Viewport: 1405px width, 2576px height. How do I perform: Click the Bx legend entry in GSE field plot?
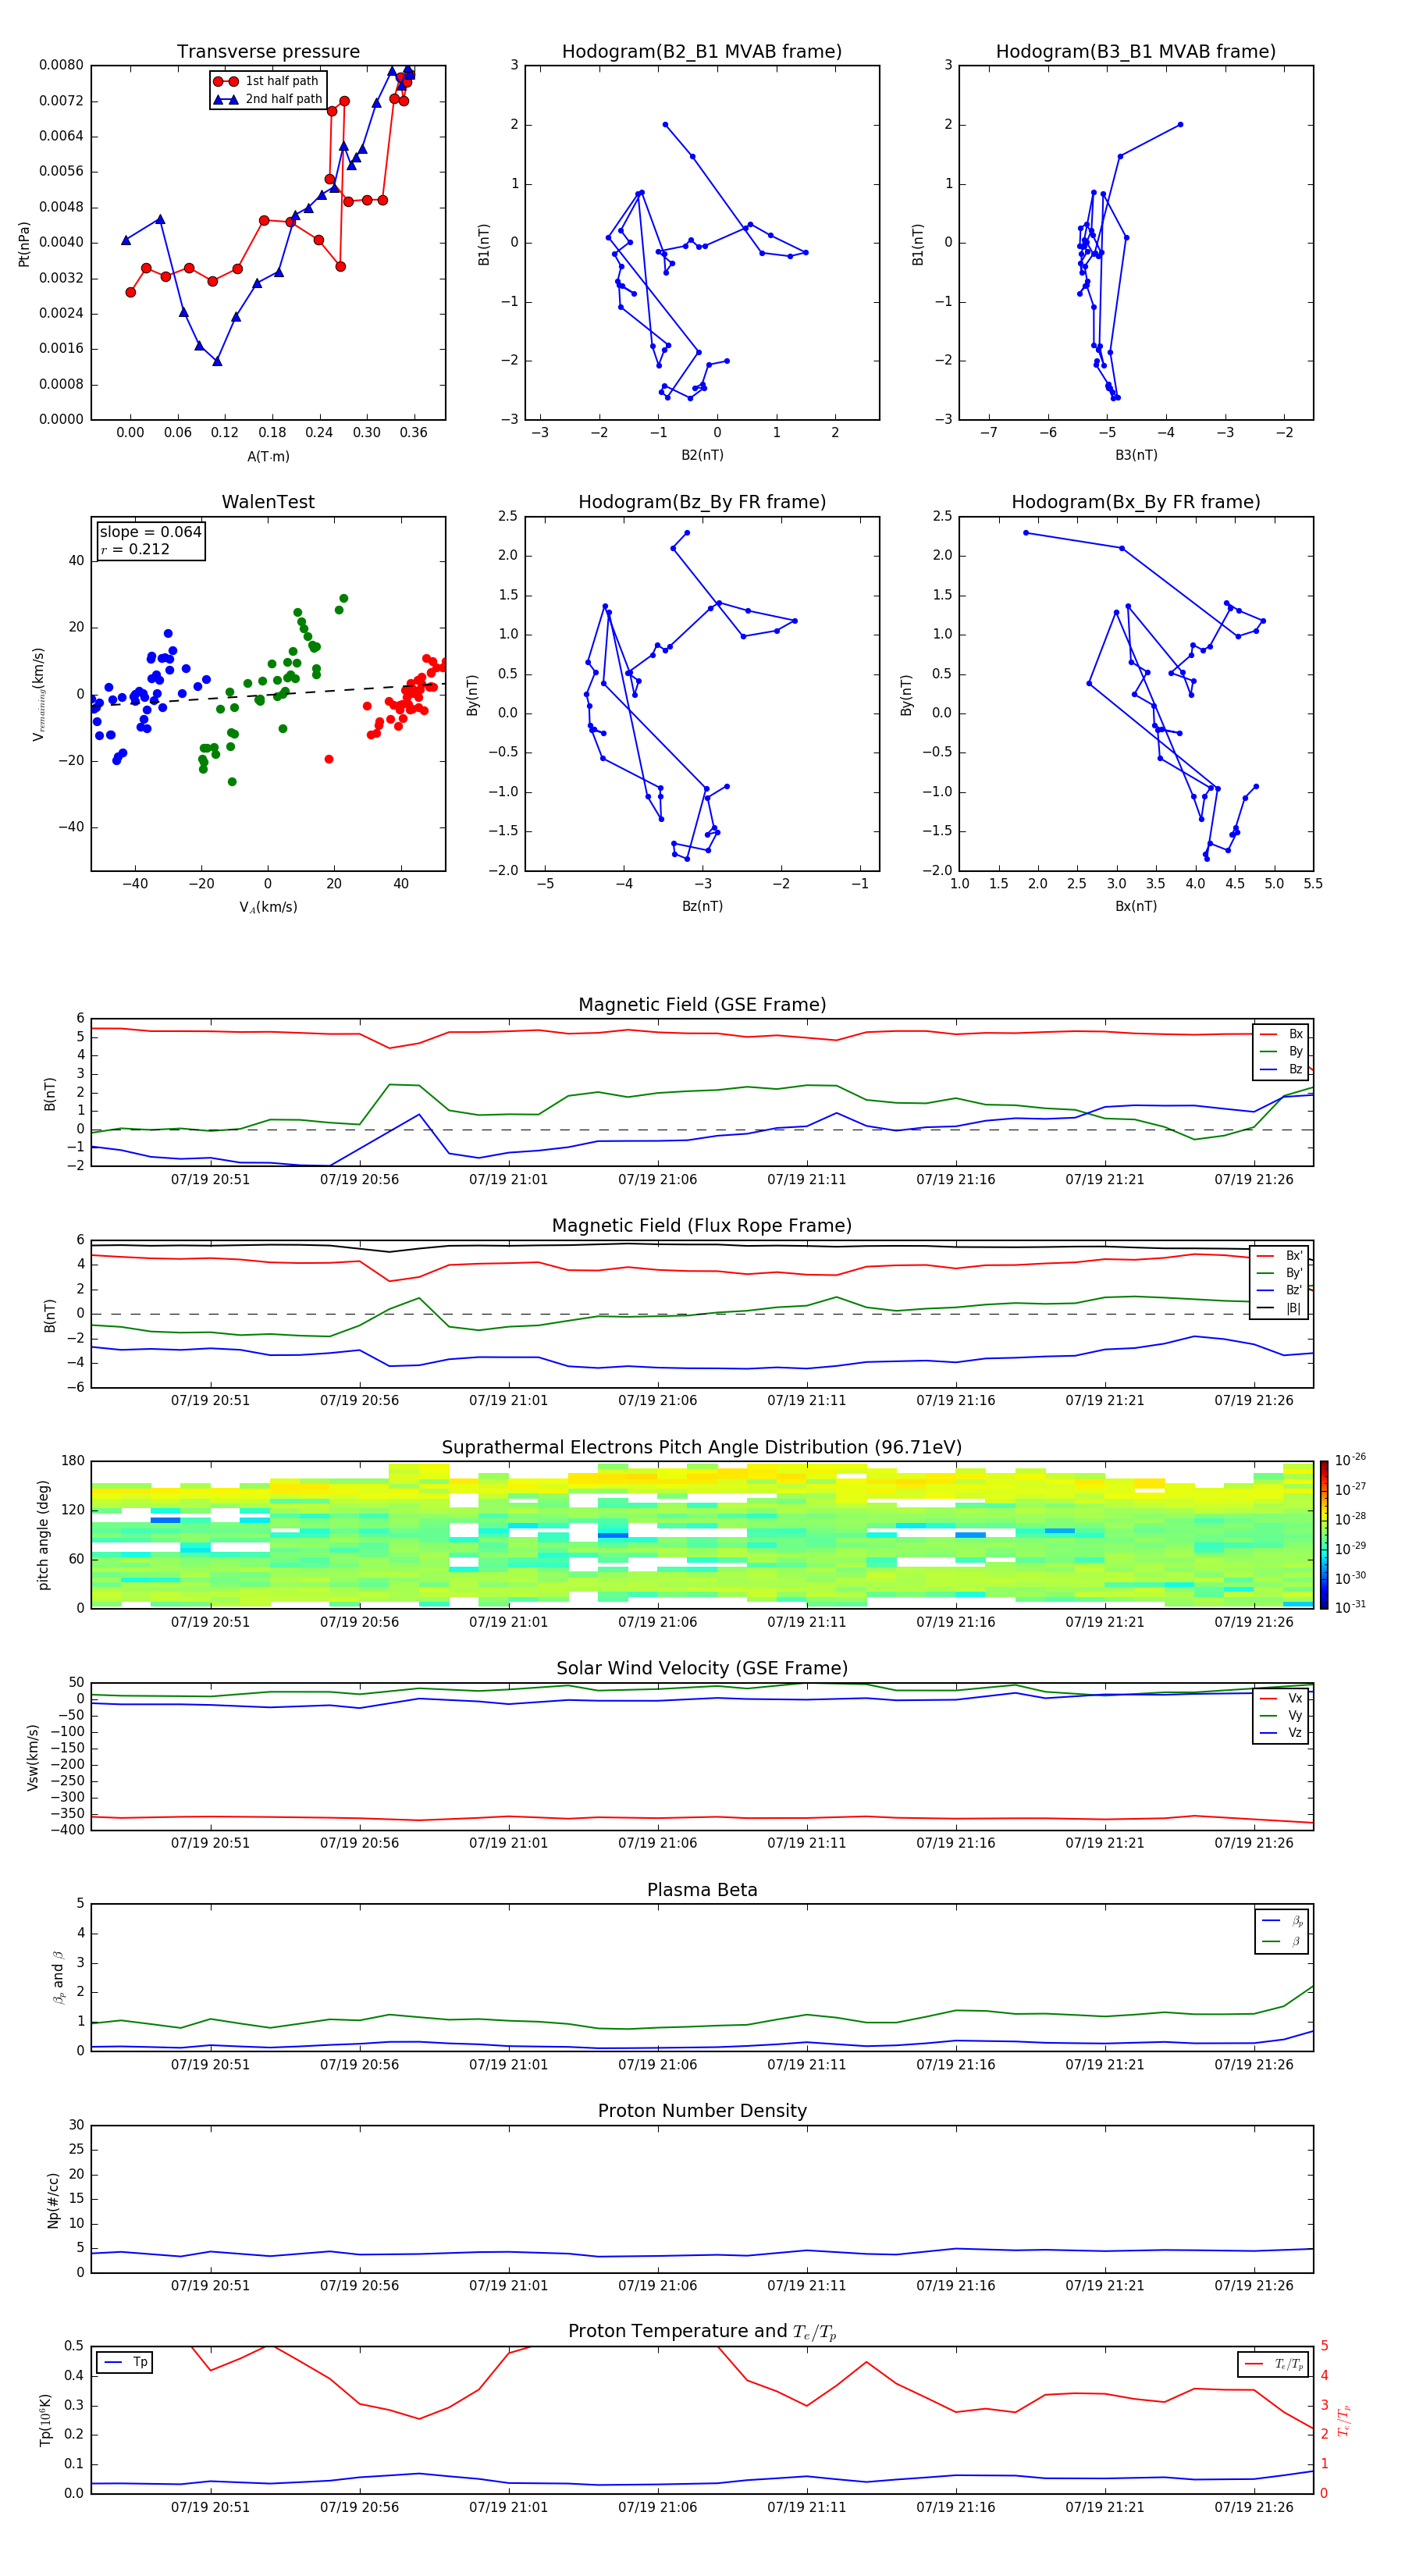click(1281, 1035)
